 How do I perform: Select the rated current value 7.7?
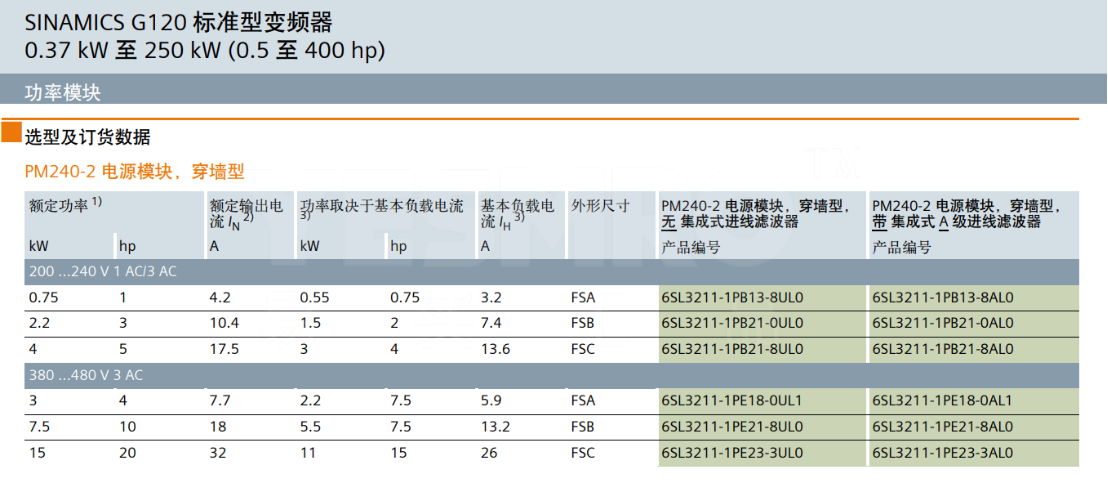click(219, 401)
